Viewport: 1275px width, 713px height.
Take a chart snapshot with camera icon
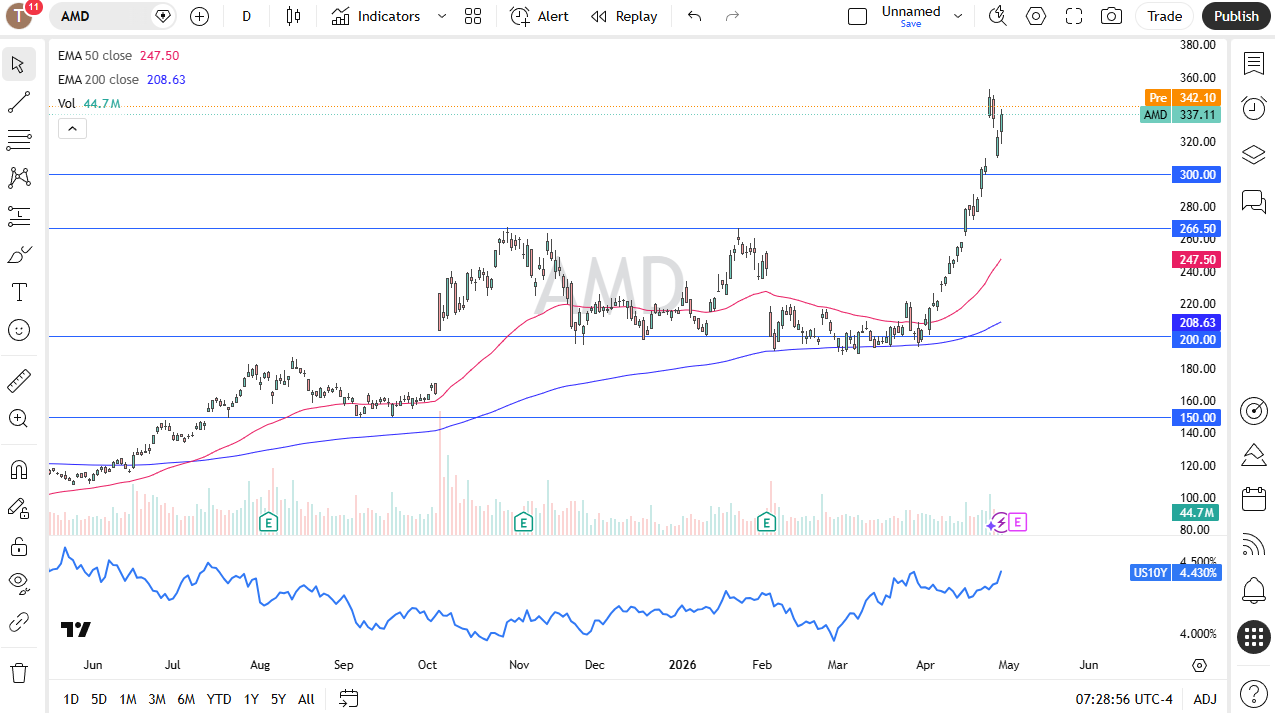[1111, 16]
